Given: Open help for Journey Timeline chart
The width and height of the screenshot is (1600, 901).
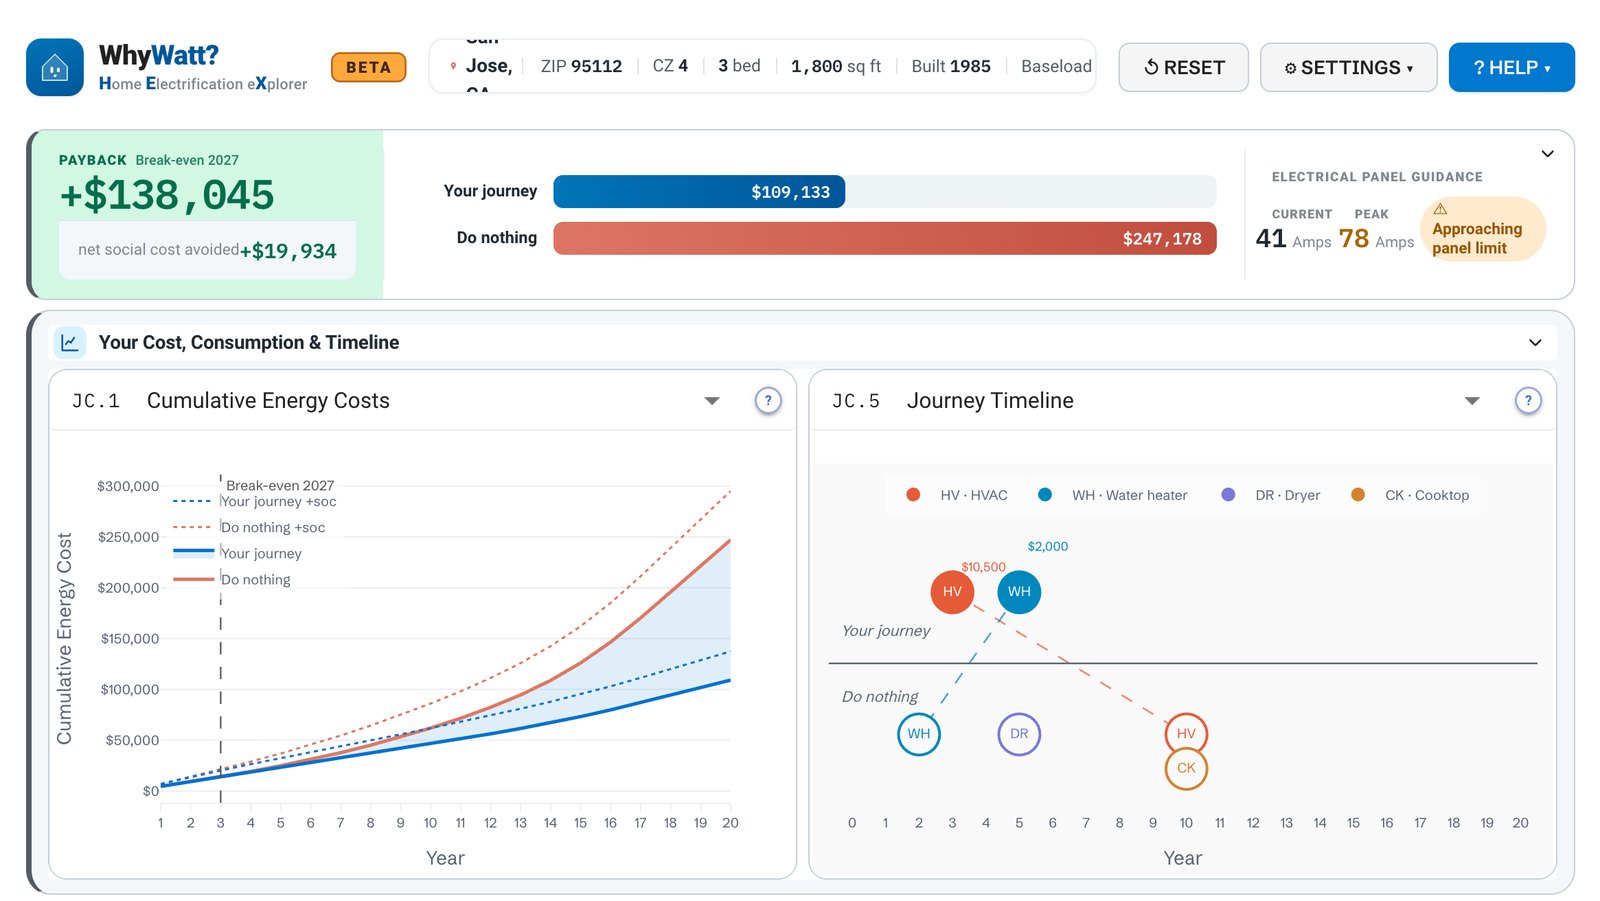Looking at the screenshot, I should click(1528, 401).
